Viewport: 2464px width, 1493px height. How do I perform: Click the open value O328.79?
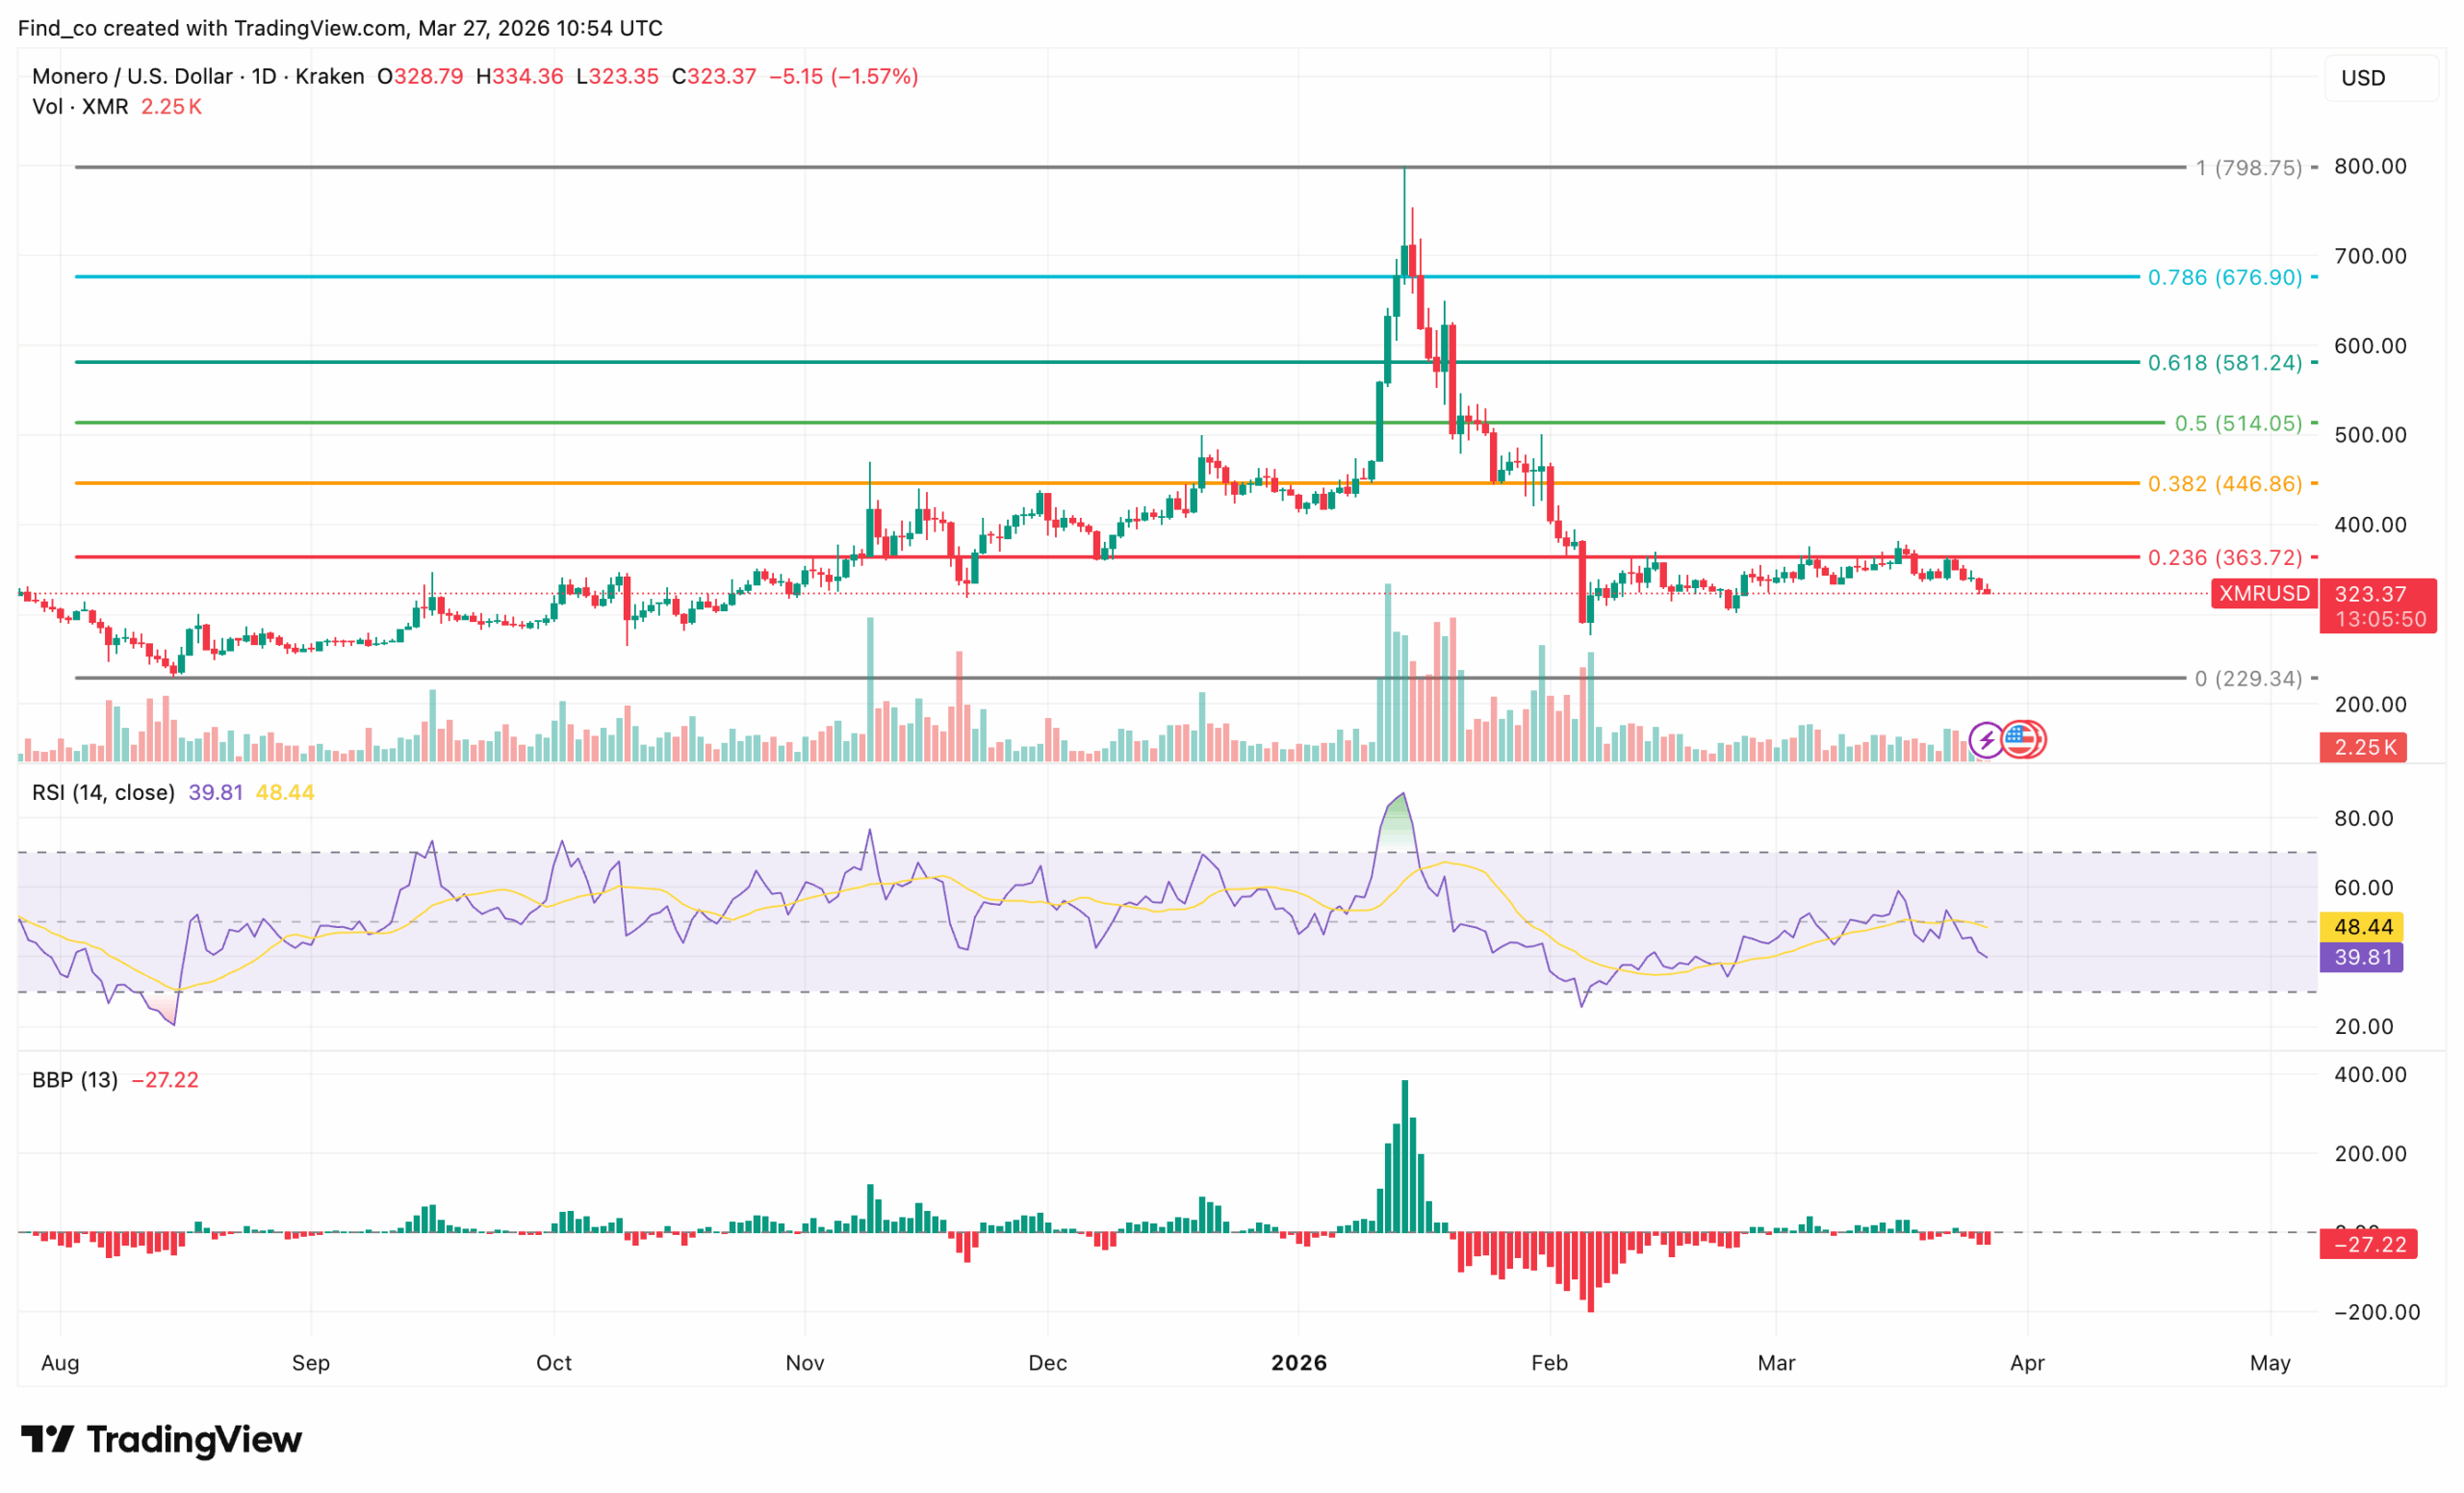tap(420, 76)
